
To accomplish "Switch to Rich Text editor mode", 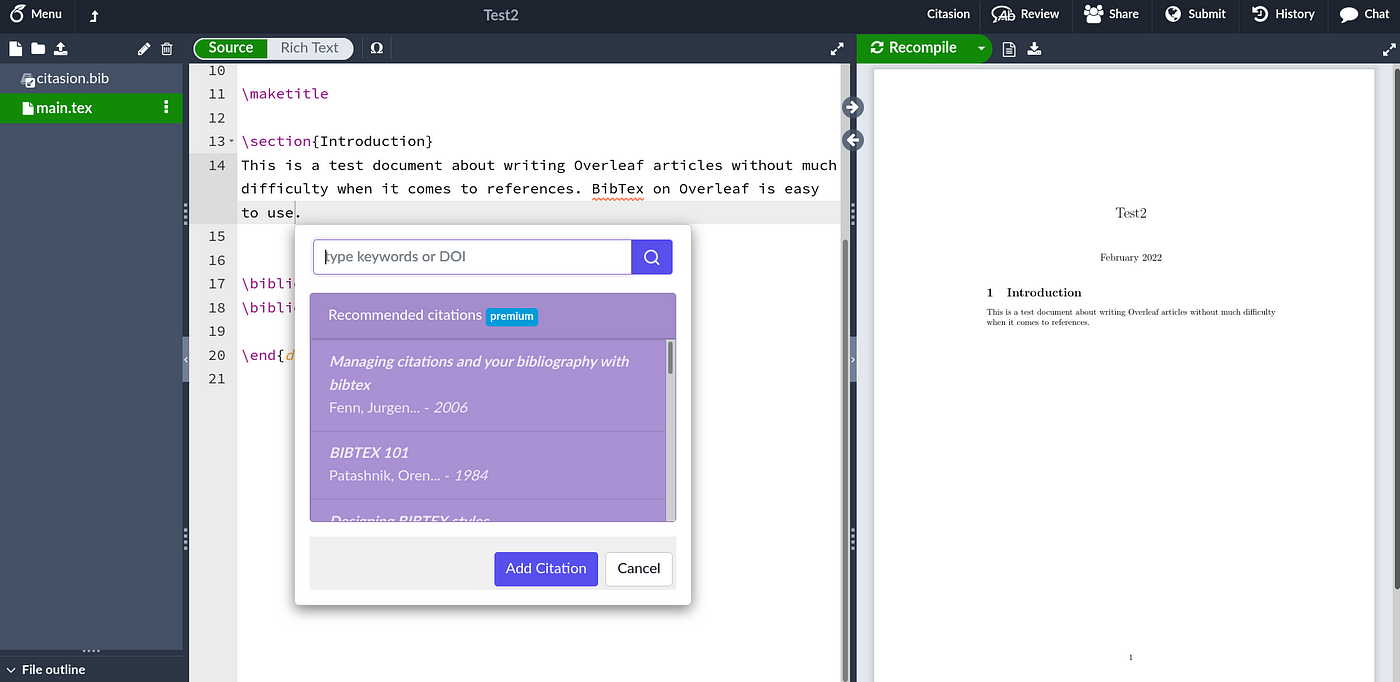I will coord(310,48).
